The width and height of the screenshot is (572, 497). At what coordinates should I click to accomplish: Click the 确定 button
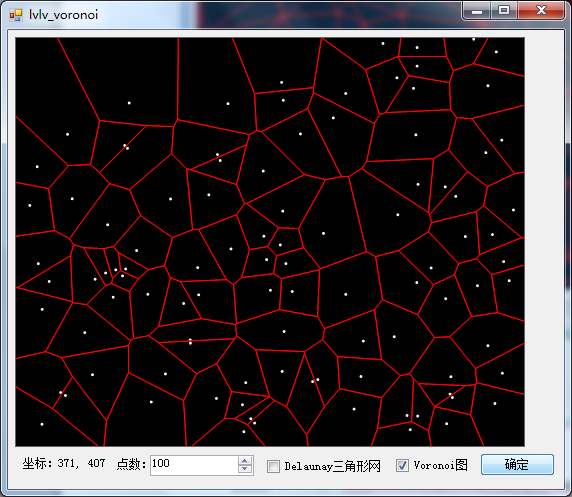coord(517,465)
